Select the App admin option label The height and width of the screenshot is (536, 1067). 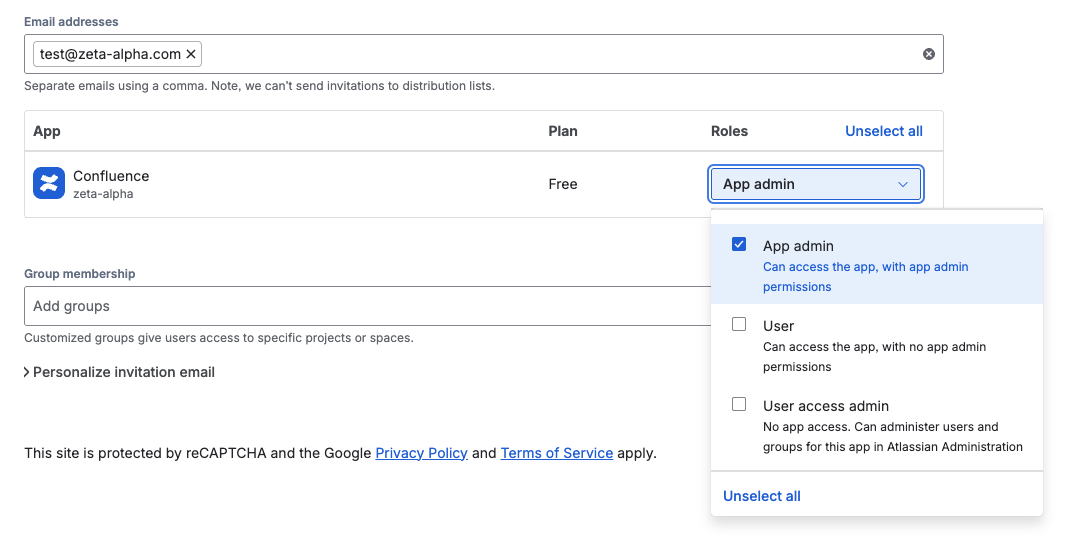click(x=798, y=246)
